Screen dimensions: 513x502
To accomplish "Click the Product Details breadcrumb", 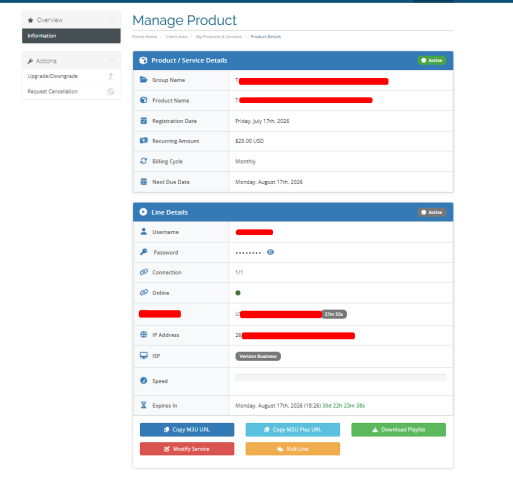I will click(266, 37).
